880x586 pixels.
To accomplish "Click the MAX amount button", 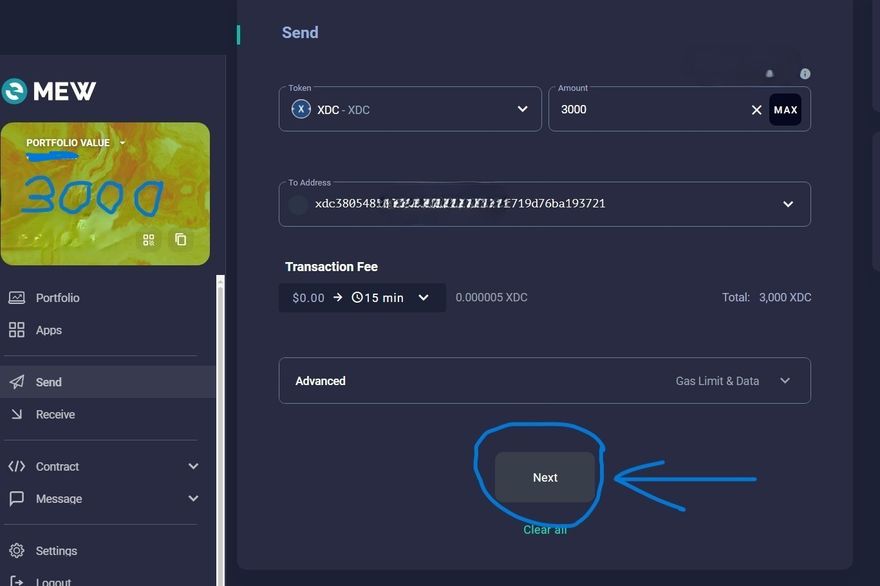I will click(785, 110).
